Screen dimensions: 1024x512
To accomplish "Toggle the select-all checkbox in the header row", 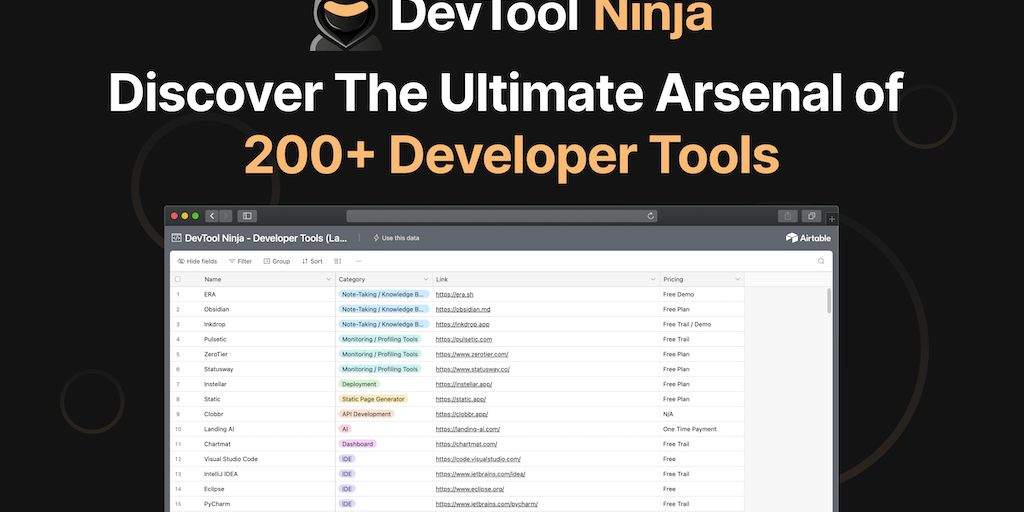I will click(178, 279).
